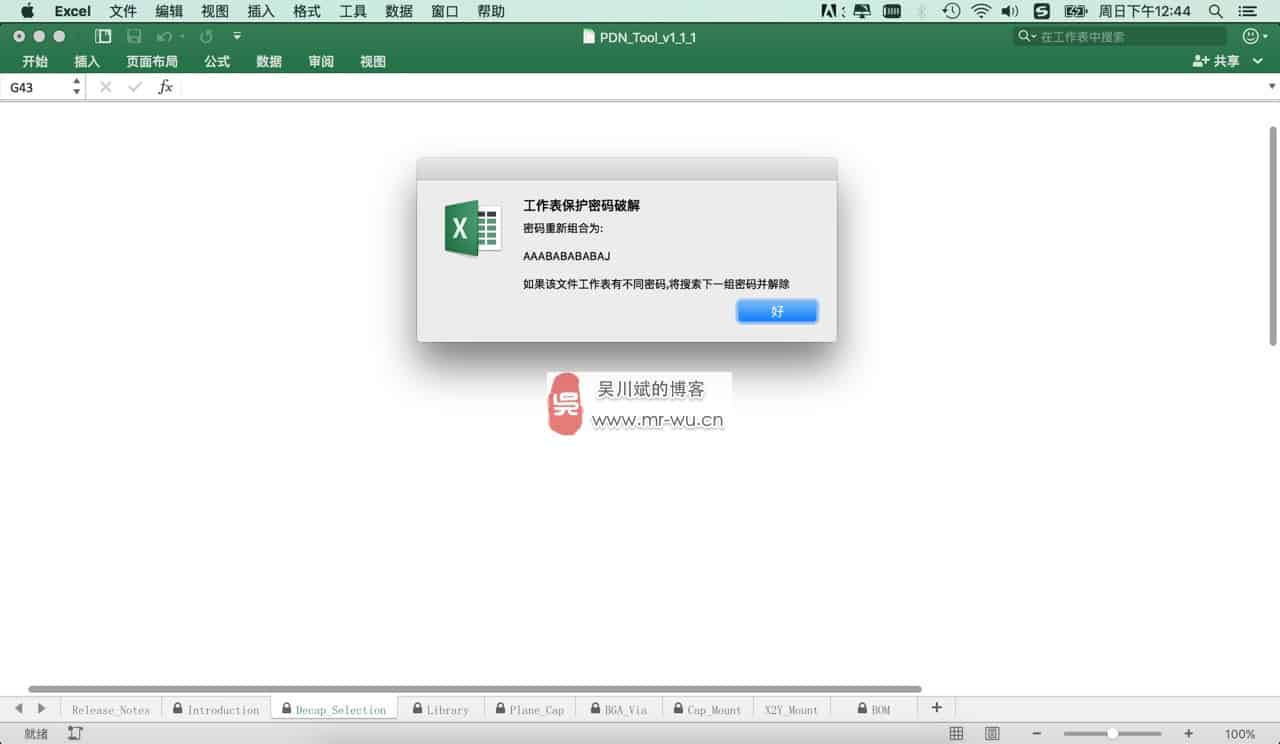Open the 页面布局 ribbon tab
1280x744 pixels.
point(152,61)
